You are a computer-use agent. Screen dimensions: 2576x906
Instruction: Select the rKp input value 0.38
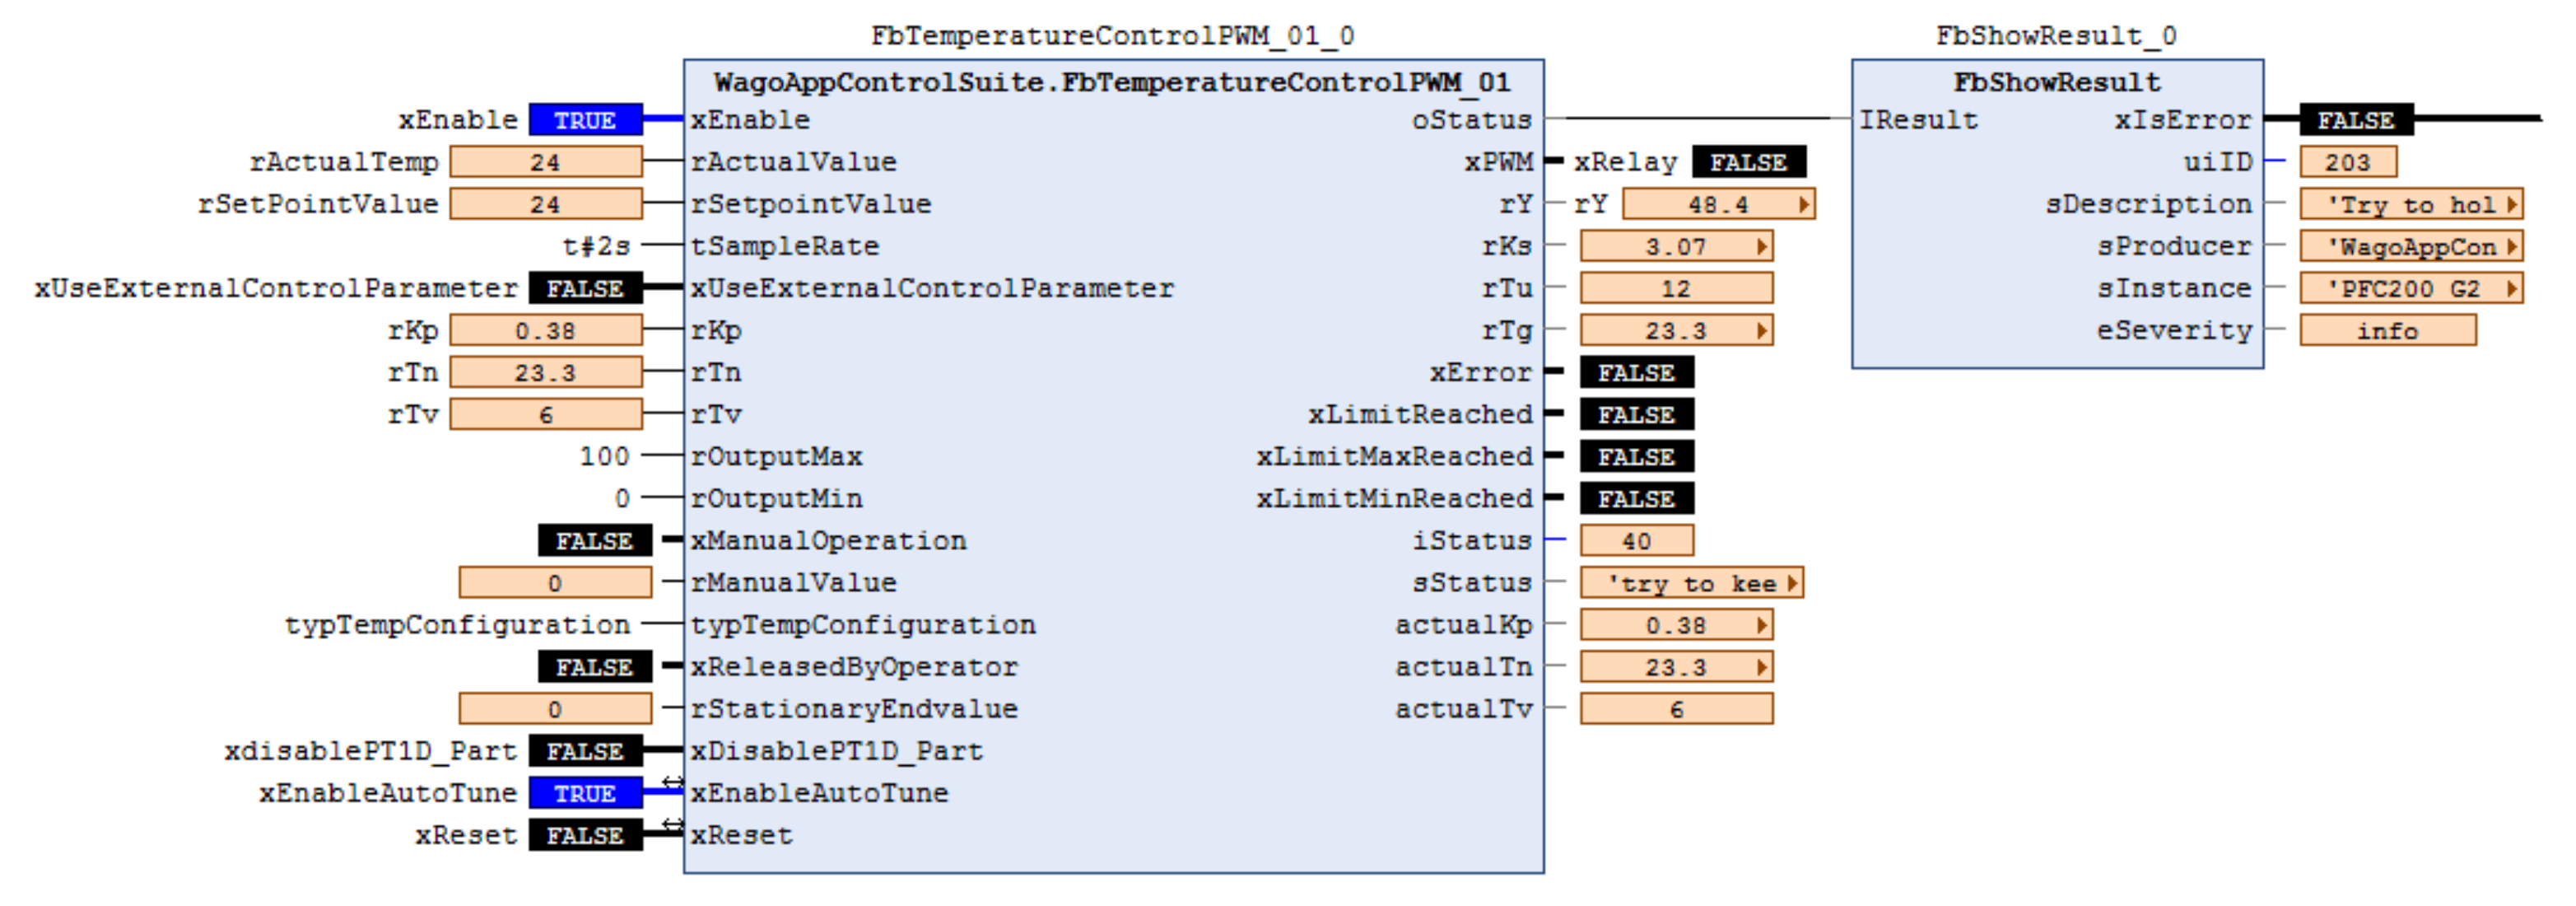point(545,330)
